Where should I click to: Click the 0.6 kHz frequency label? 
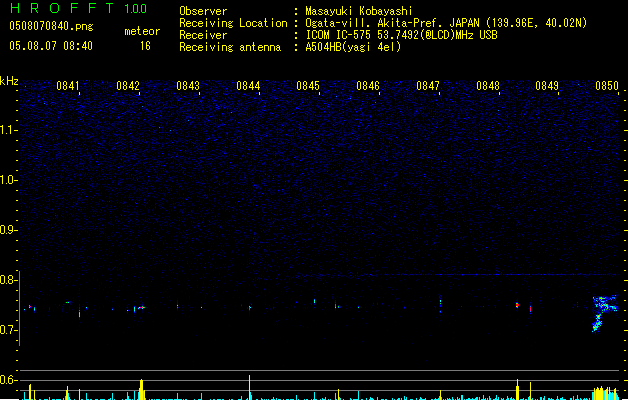coord(8,380)
